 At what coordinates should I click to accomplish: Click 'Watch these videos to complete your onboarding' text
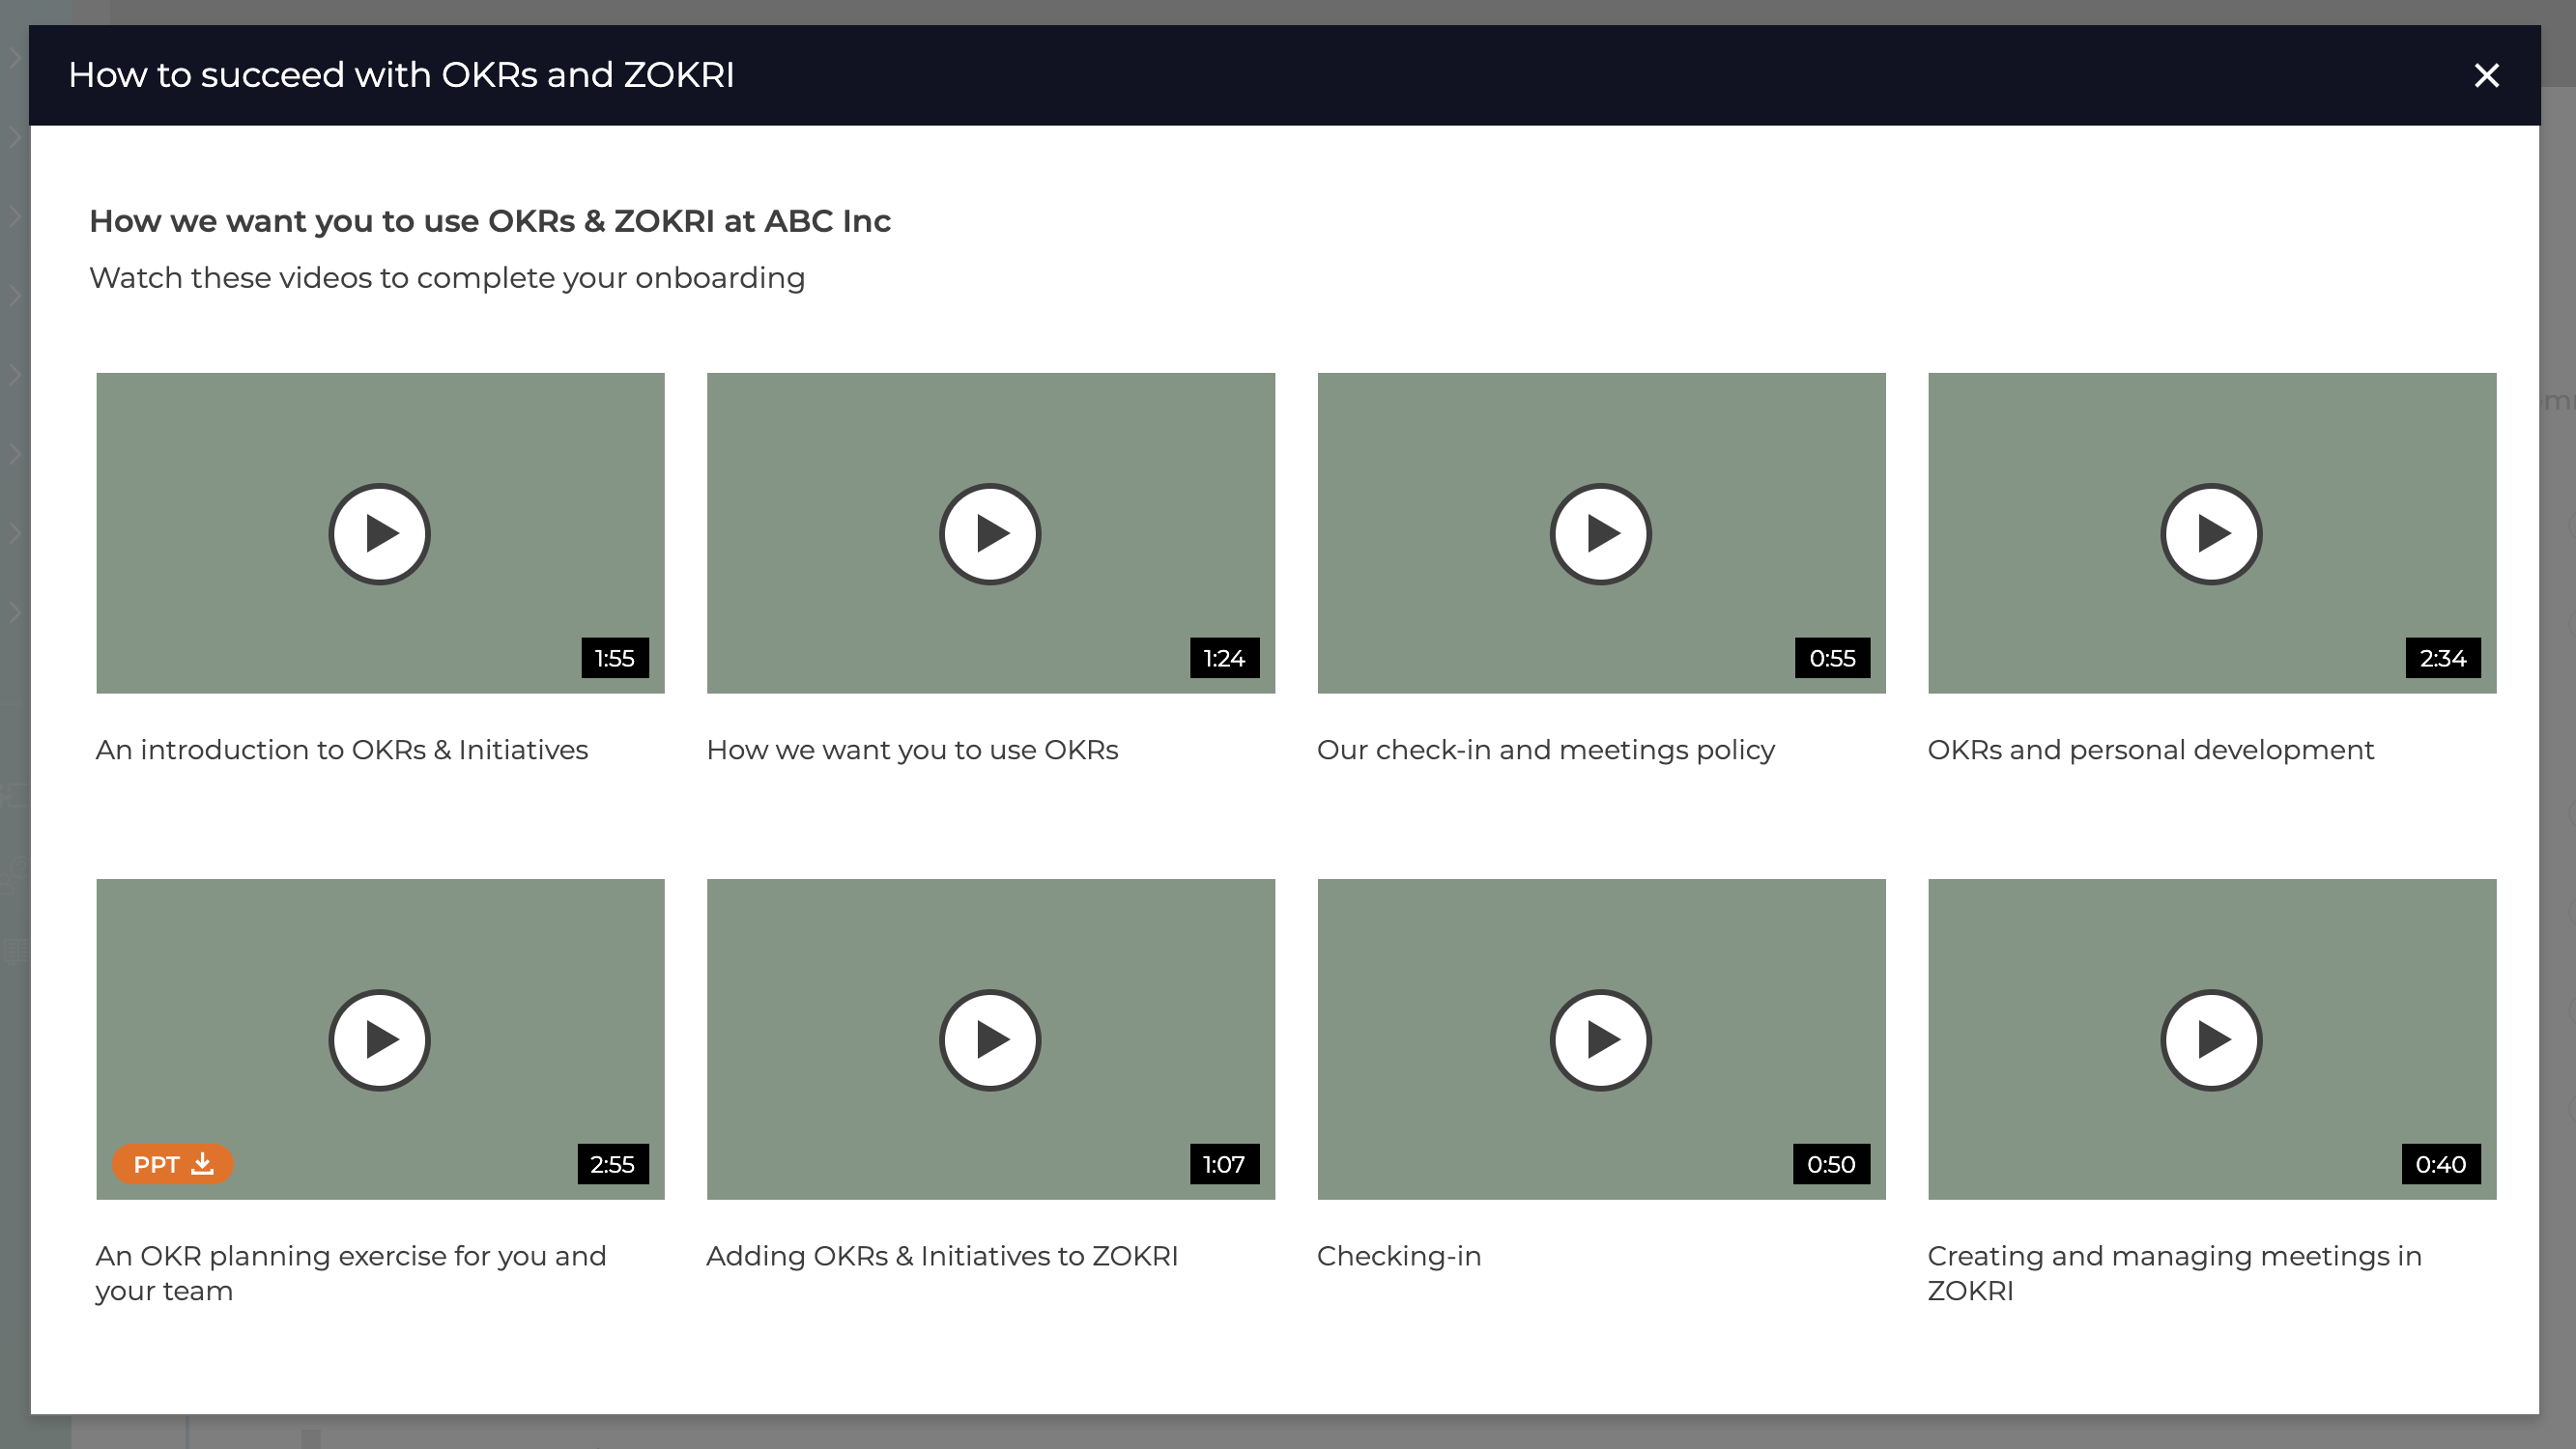tap(447, 278)
